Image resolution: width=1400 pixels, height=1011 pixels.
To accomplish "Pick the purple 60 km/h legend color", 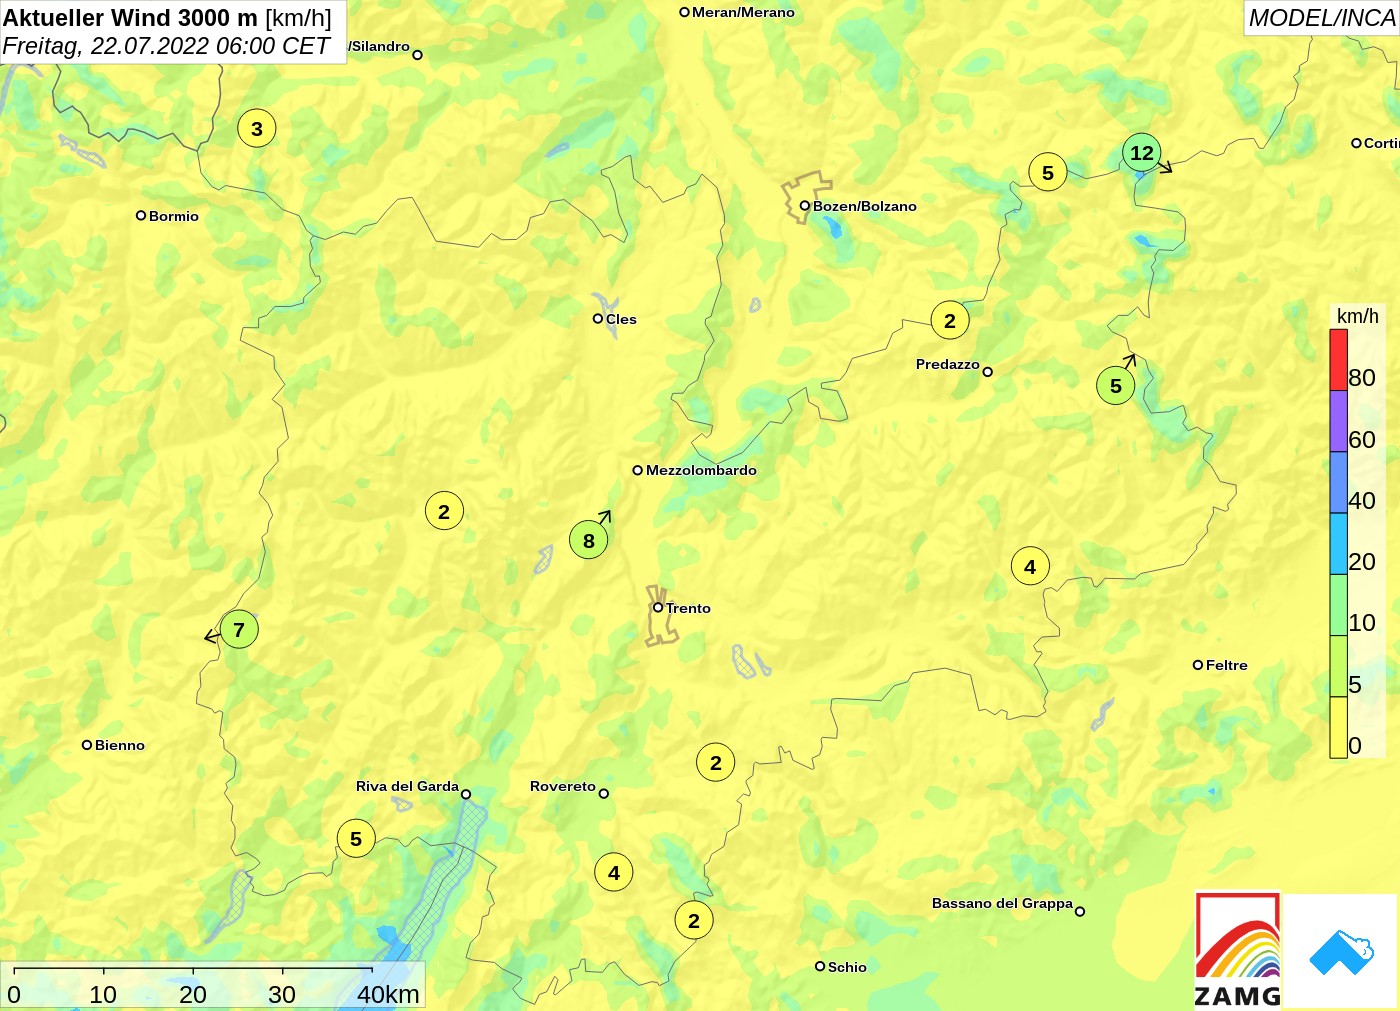I will 1338,421.
